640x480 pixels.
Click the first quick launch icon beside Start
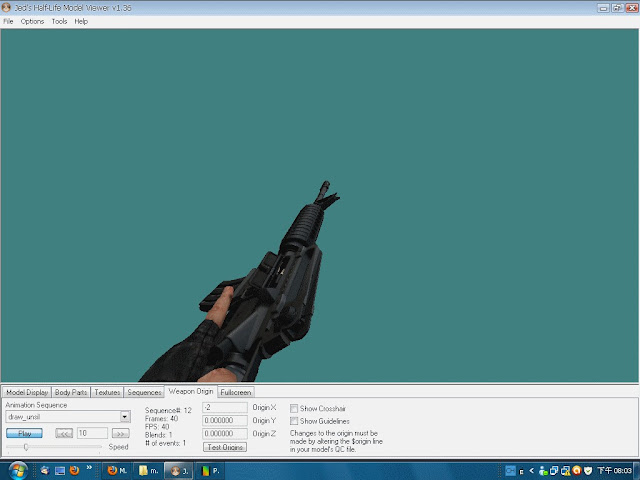(44, 471)
